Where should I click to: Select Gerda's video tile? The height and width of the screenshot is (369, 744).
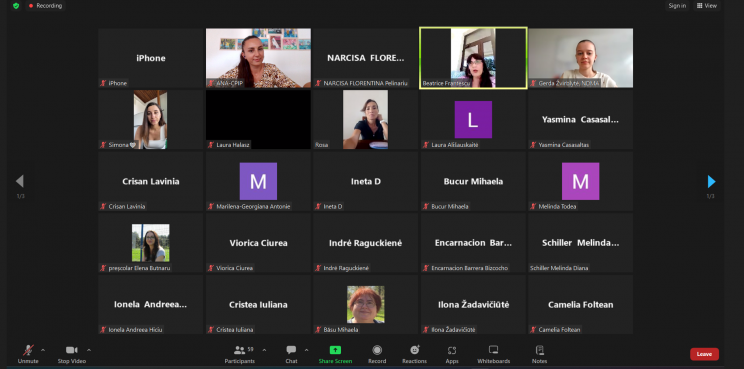(x=580, y=58)
